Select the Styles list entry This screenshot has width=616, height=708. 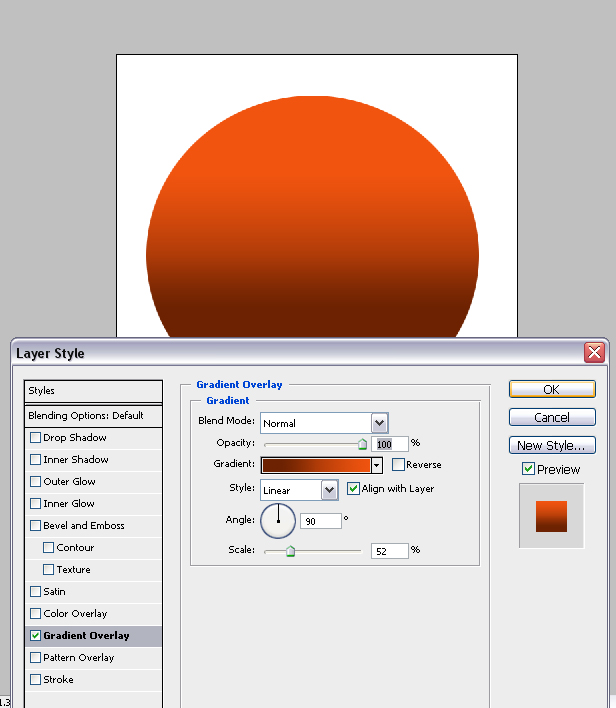[93, 391]
